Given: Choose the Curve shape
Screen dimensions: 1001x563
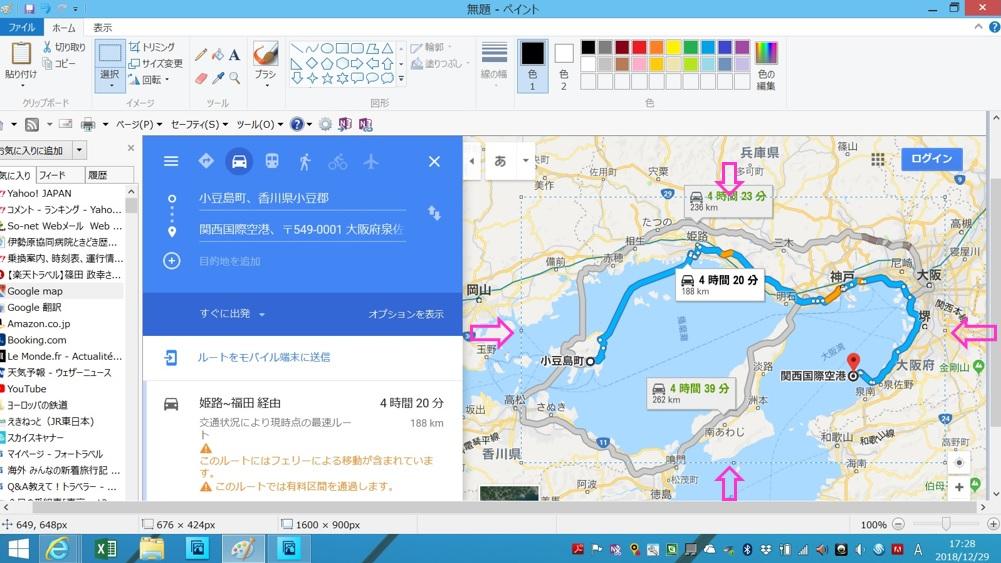Looking at the screenshot, I should coord(312,49).
